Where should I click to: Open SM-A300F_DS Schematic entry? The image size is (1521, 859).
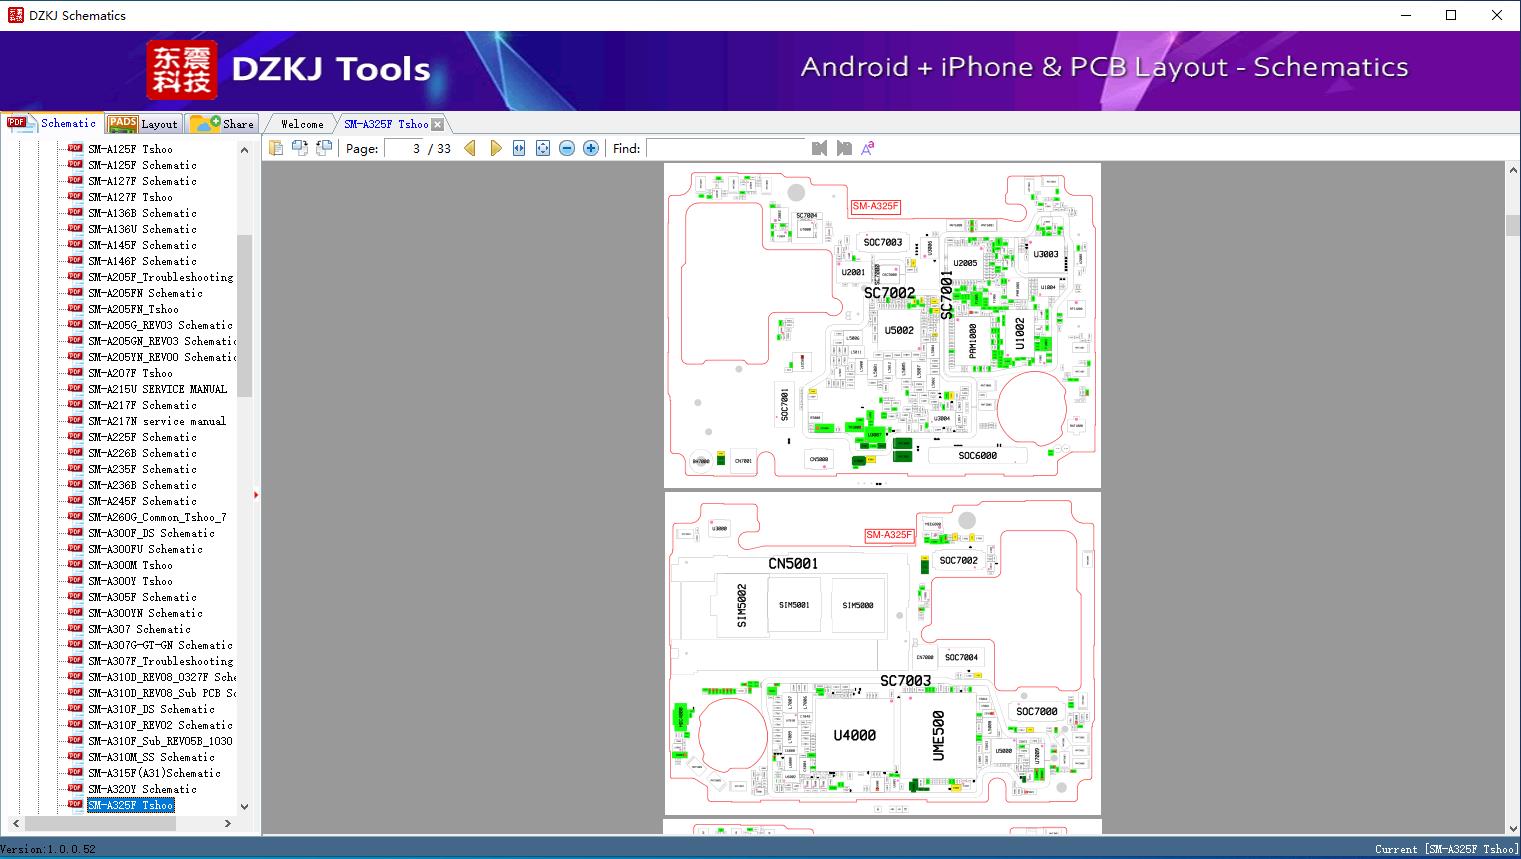coord(151,533)
